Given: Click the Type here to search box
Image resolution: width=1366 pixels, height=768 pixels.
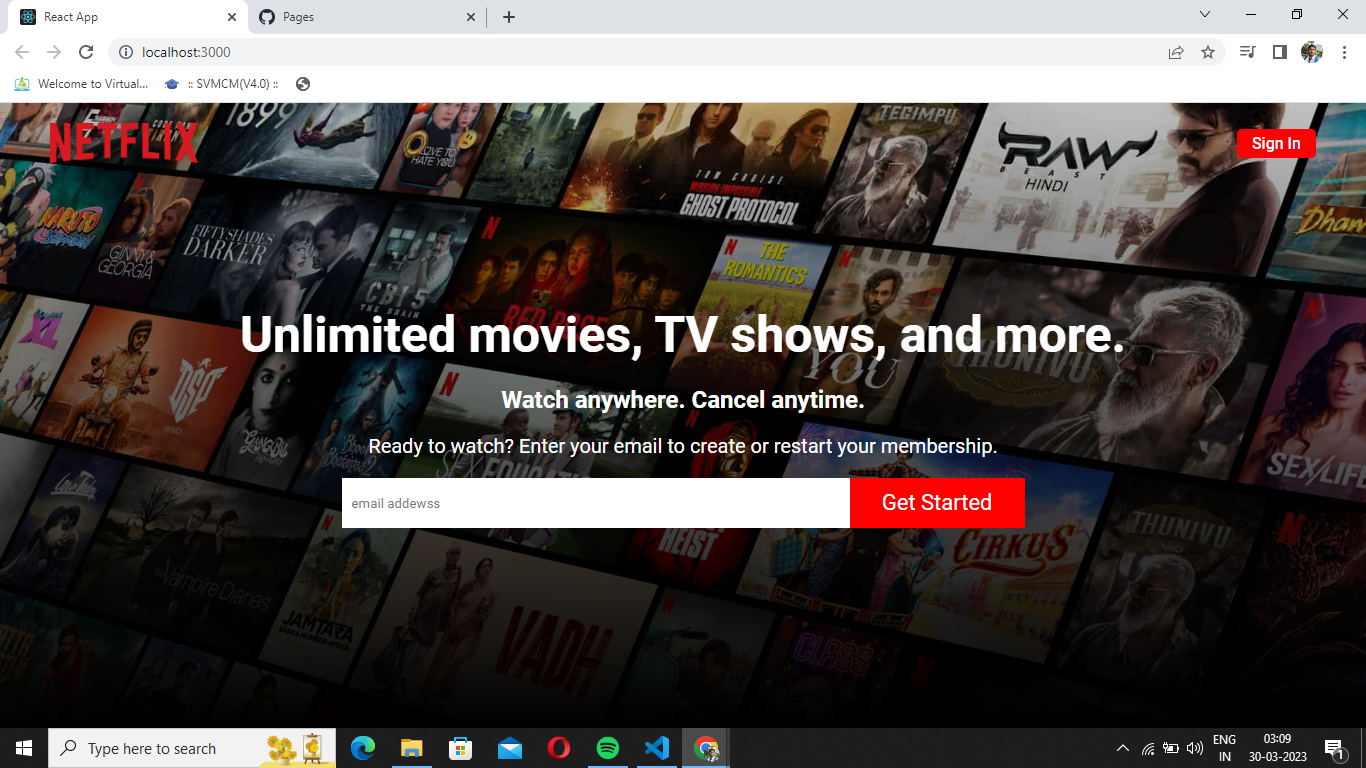Looking at the screenshot, I should click(x=192, y=748).
